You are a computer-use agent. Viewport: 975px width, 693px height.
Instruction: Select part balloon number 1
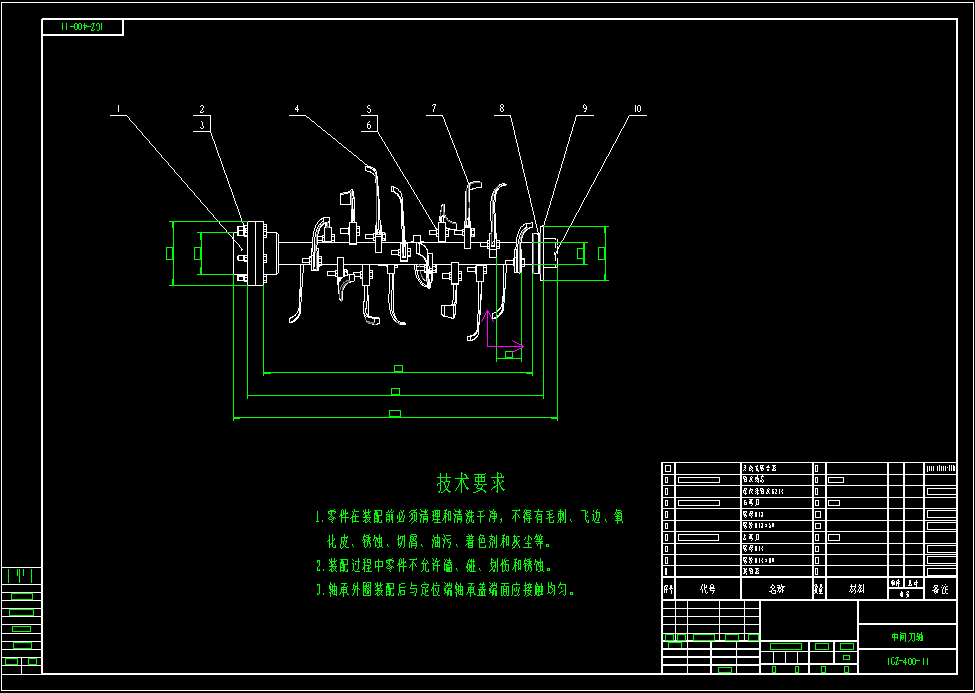pos(118,109)
